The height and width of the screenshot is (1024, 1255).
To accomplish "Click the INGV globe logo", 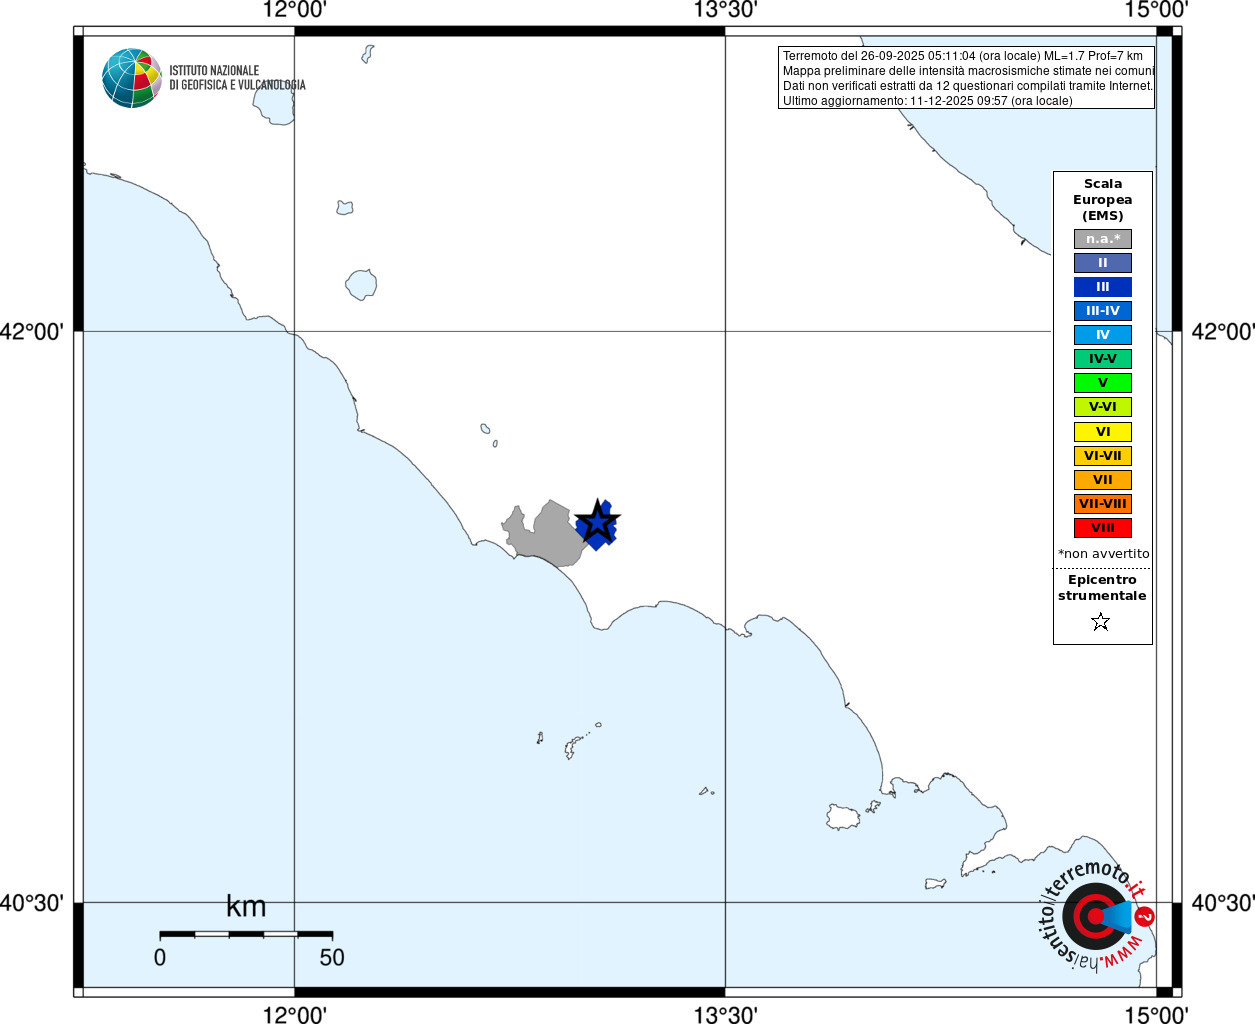I will 132,78.
